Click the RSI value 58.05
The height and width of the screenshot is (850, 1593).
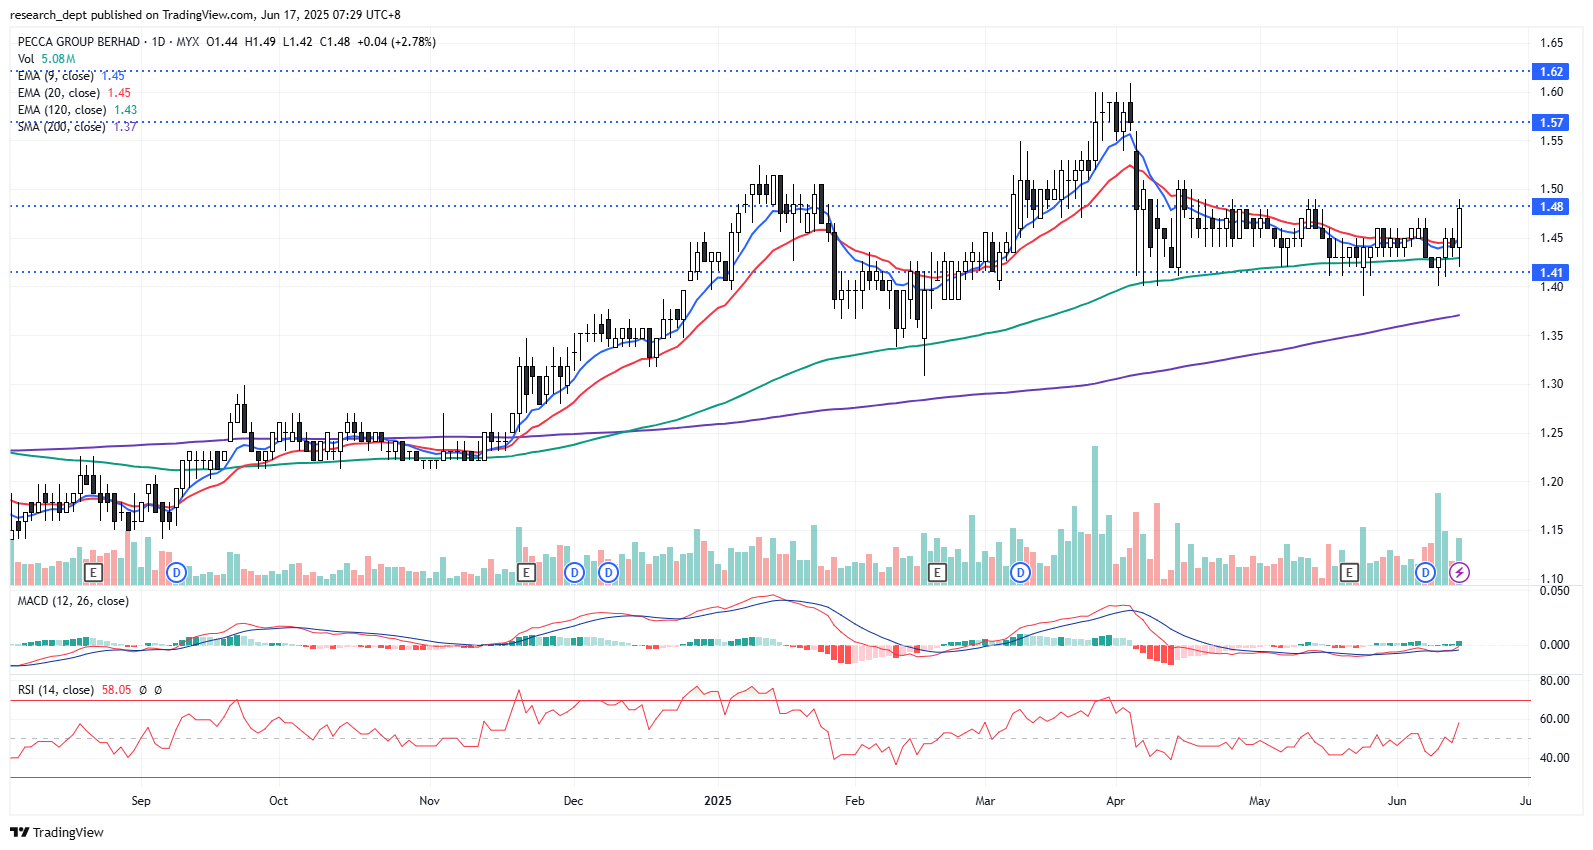116,690
